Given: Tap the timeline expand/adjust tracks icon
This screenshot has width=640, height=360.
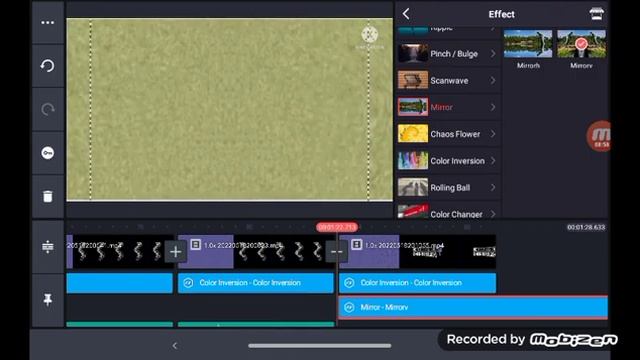Looking at the screenshot, I should pyautogui.click(x=48, y=247).
